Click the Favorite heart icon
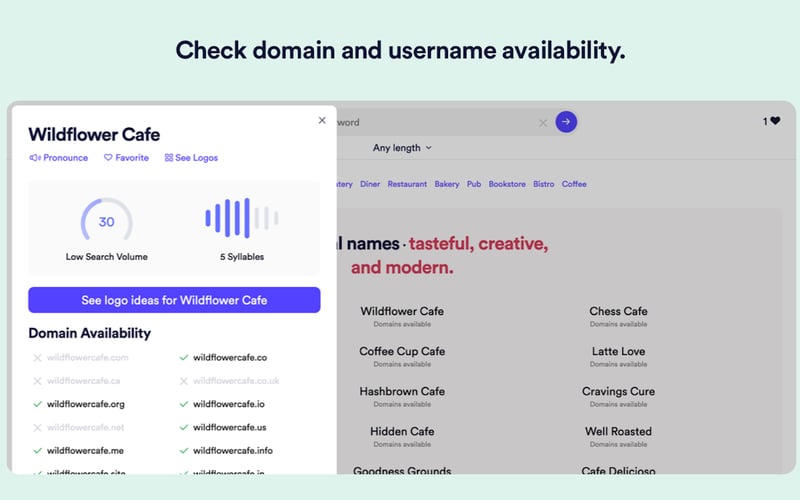The height and width of the screenshot is (500, 800). click(108, 158)
